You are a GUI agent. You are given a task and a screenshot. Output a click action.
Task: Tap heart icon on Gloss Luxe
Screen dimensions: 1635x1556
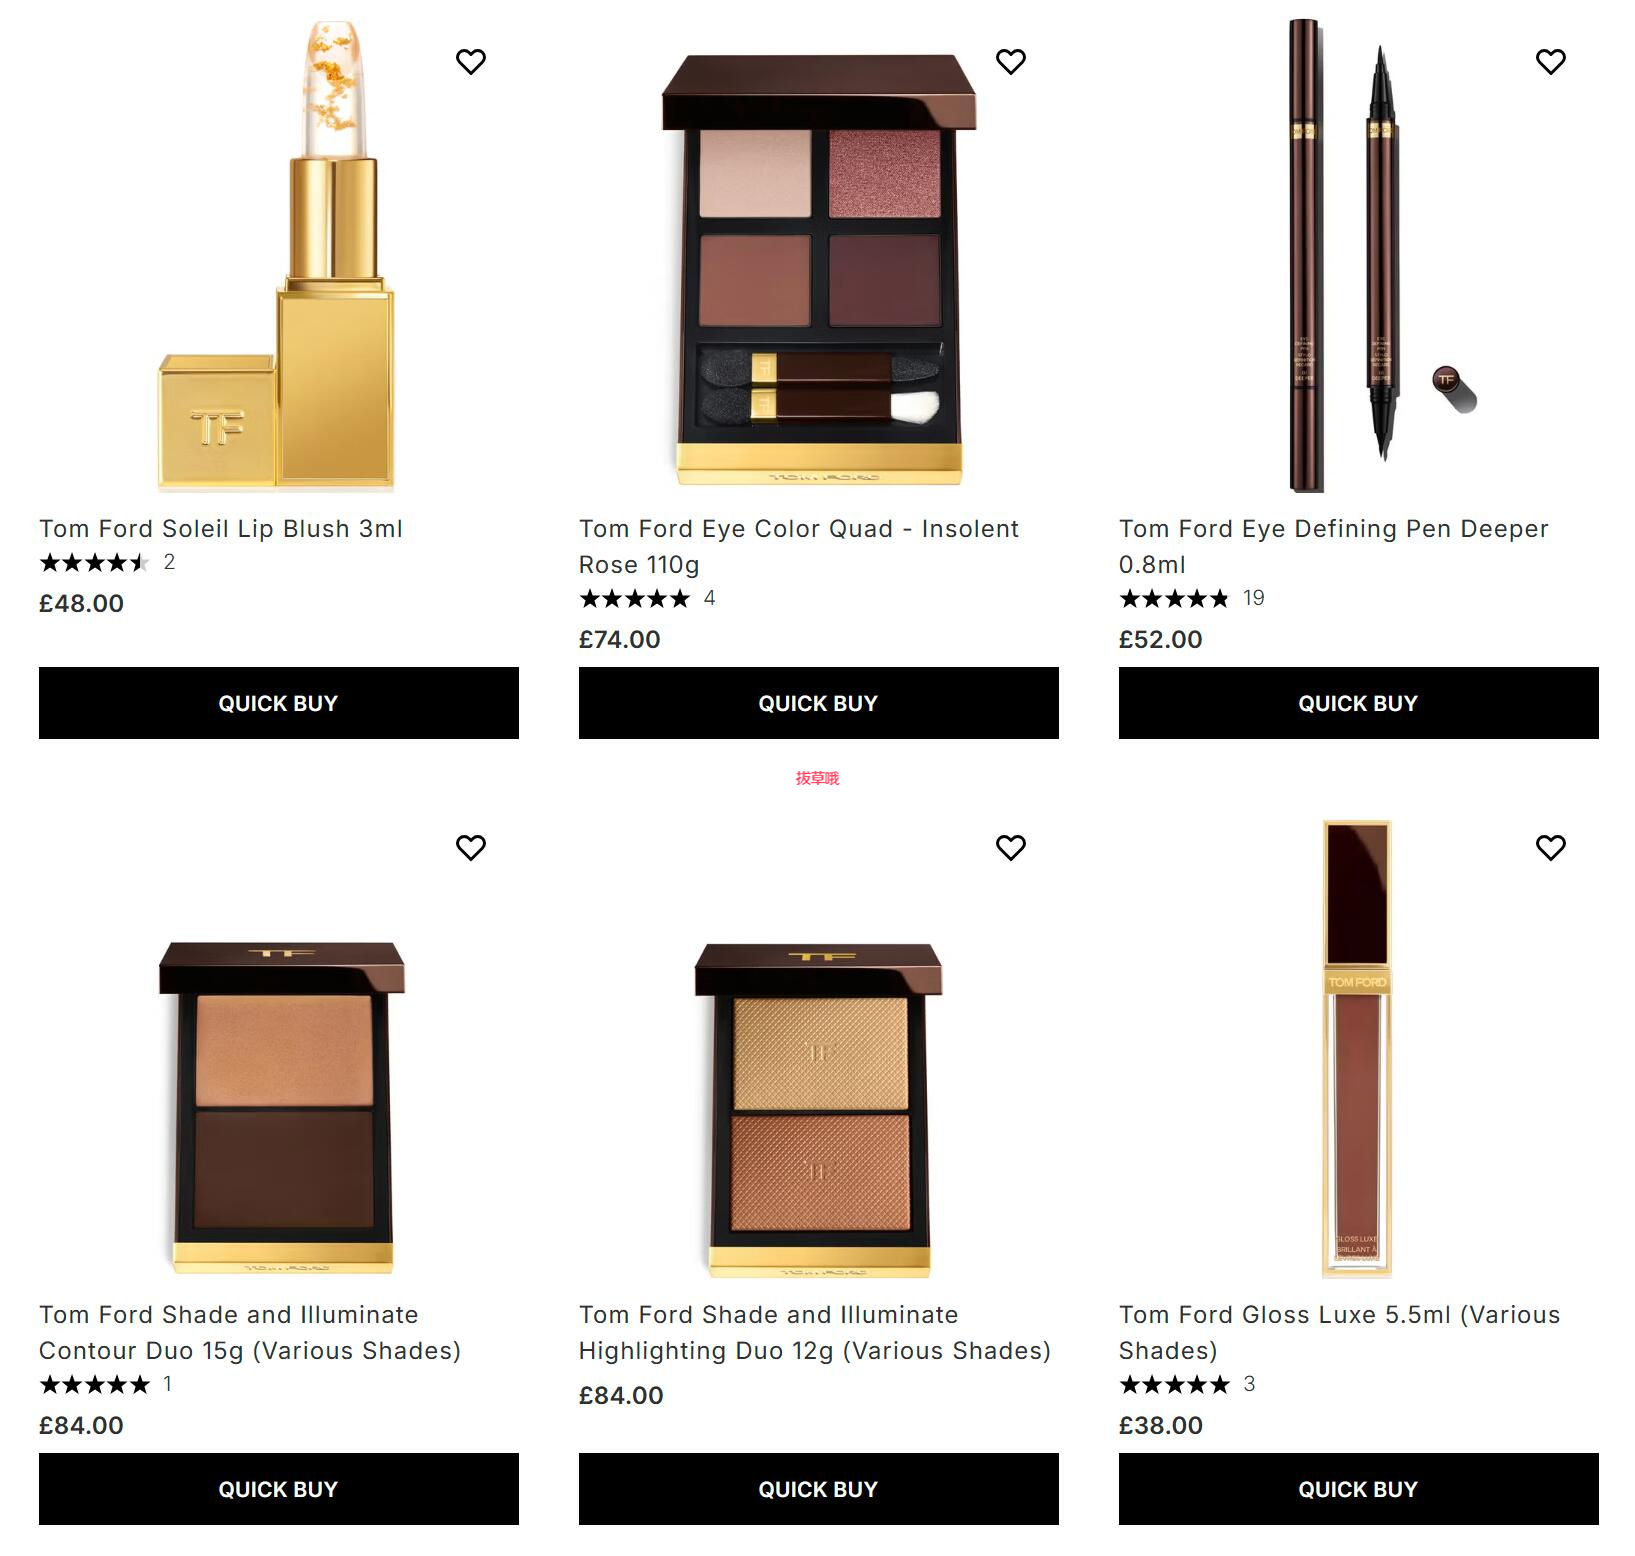[1551, 848]
